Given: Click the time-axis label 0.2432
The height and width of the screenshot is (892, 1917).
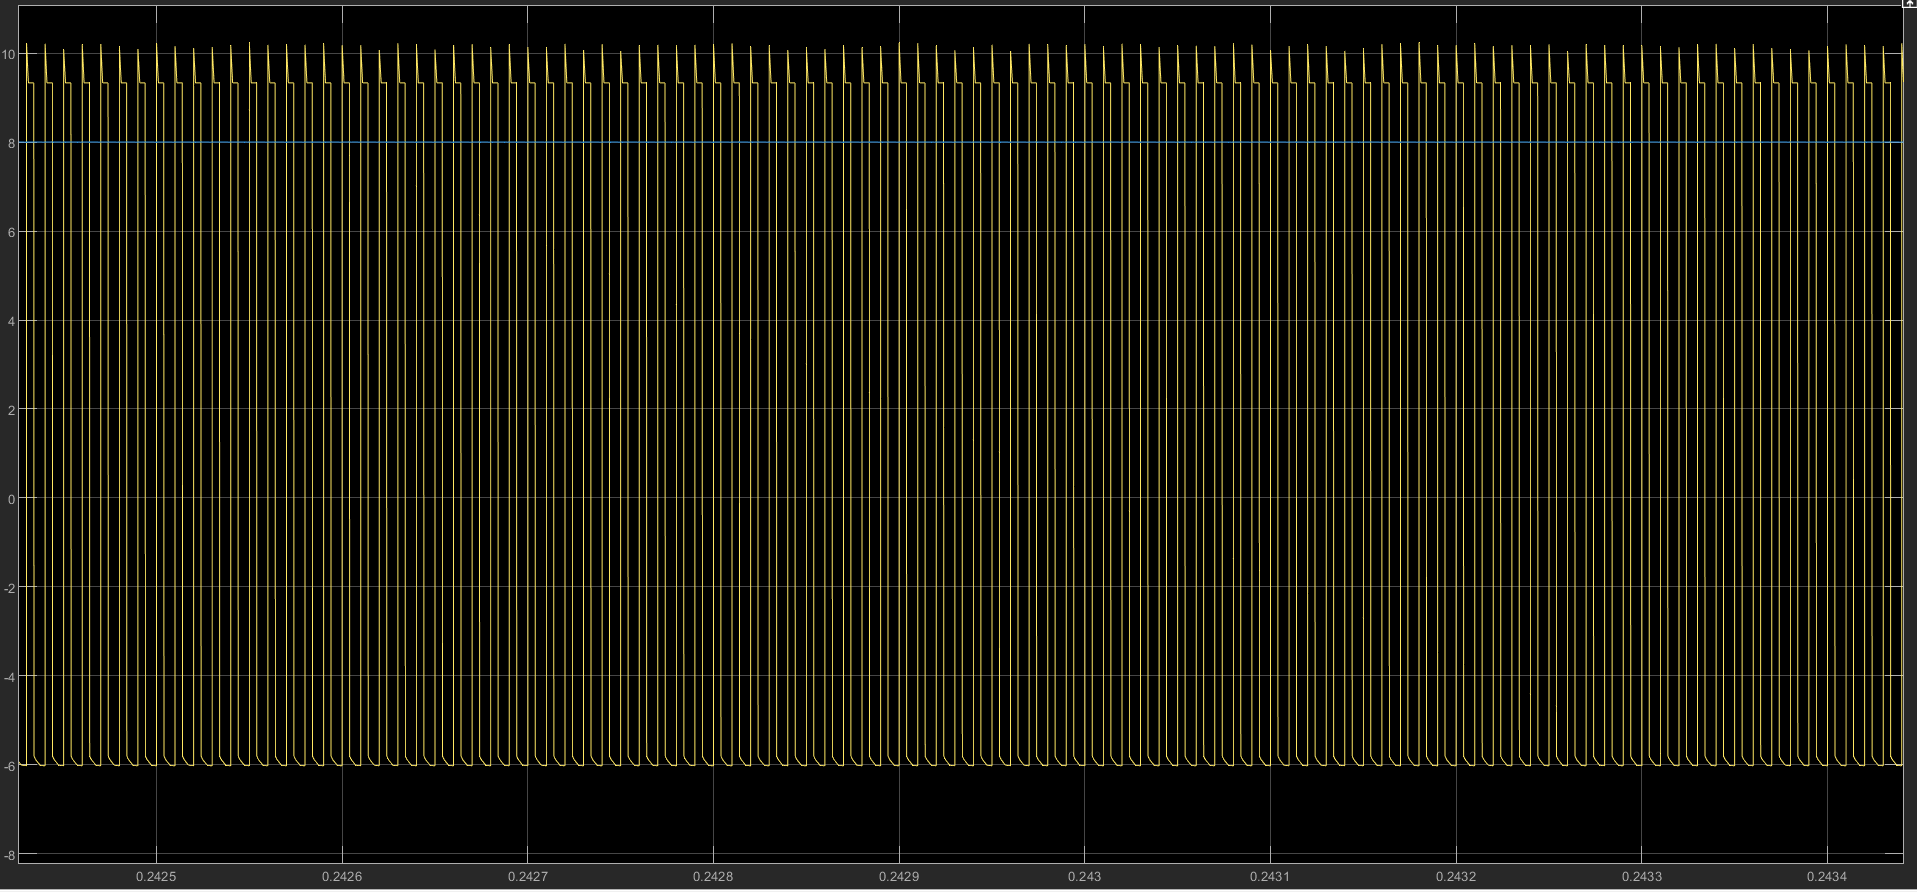Looking at the screenshot, I should pyautogui.click(x=1456, y=877).
